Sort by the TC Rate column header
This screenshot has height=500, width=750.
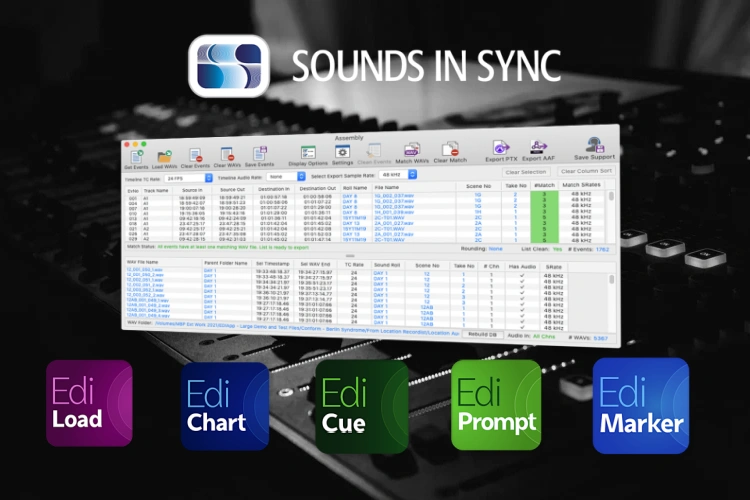pos(354,265)
